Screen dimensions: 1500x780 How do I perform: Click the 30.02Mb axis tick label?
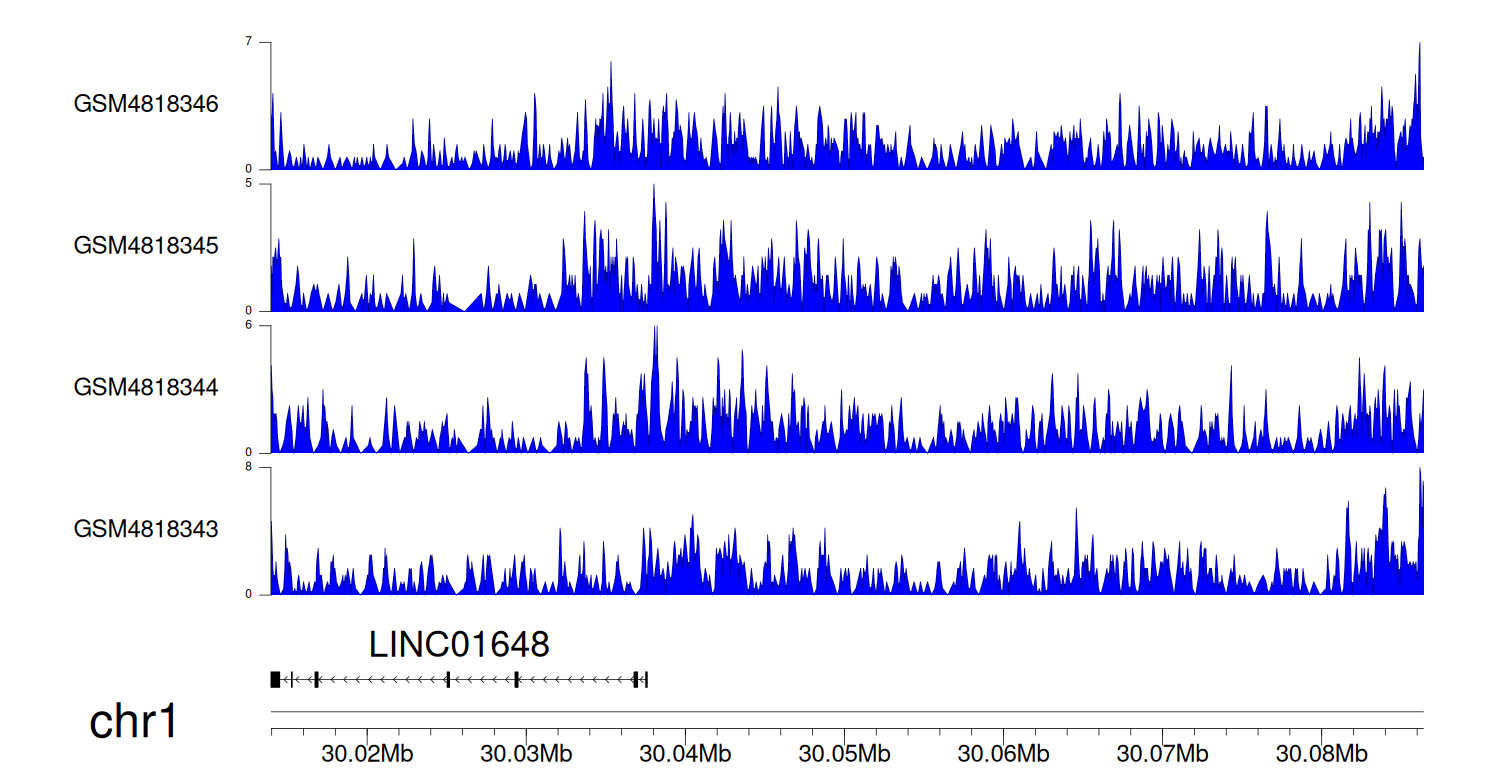click(367, 753)
